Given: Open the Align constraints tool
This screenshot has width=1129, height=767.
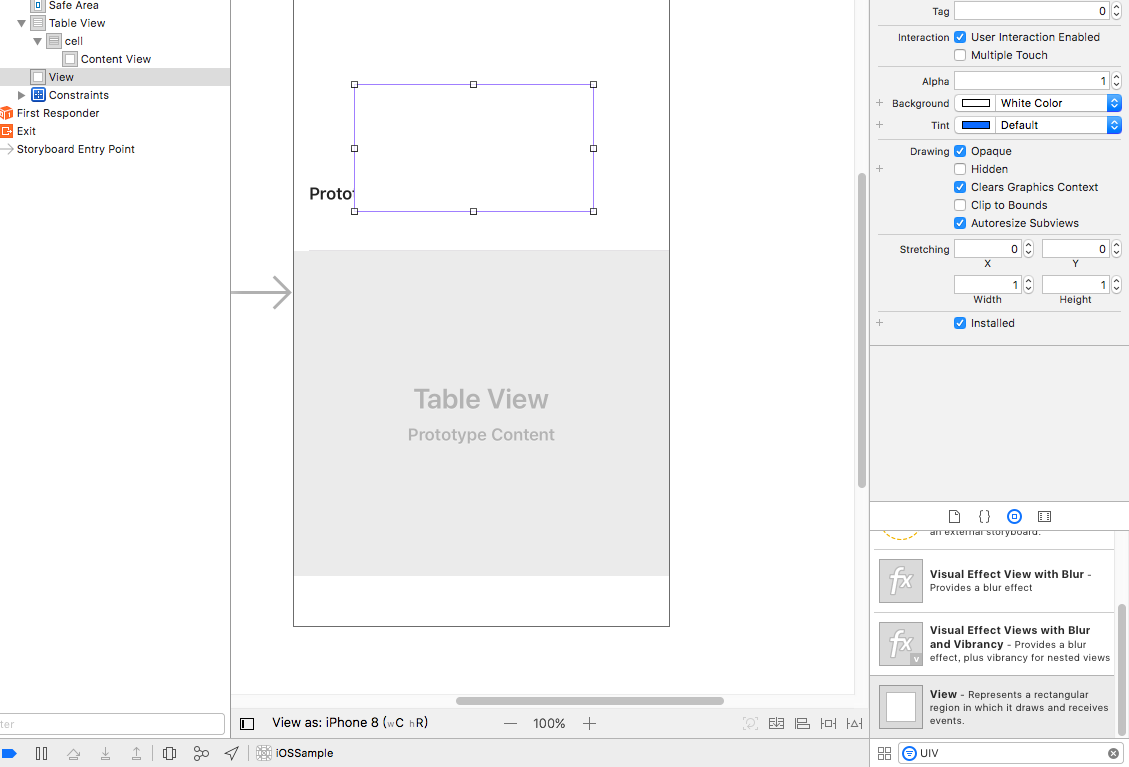Looking at the screenshot, I should coord(802,723).
